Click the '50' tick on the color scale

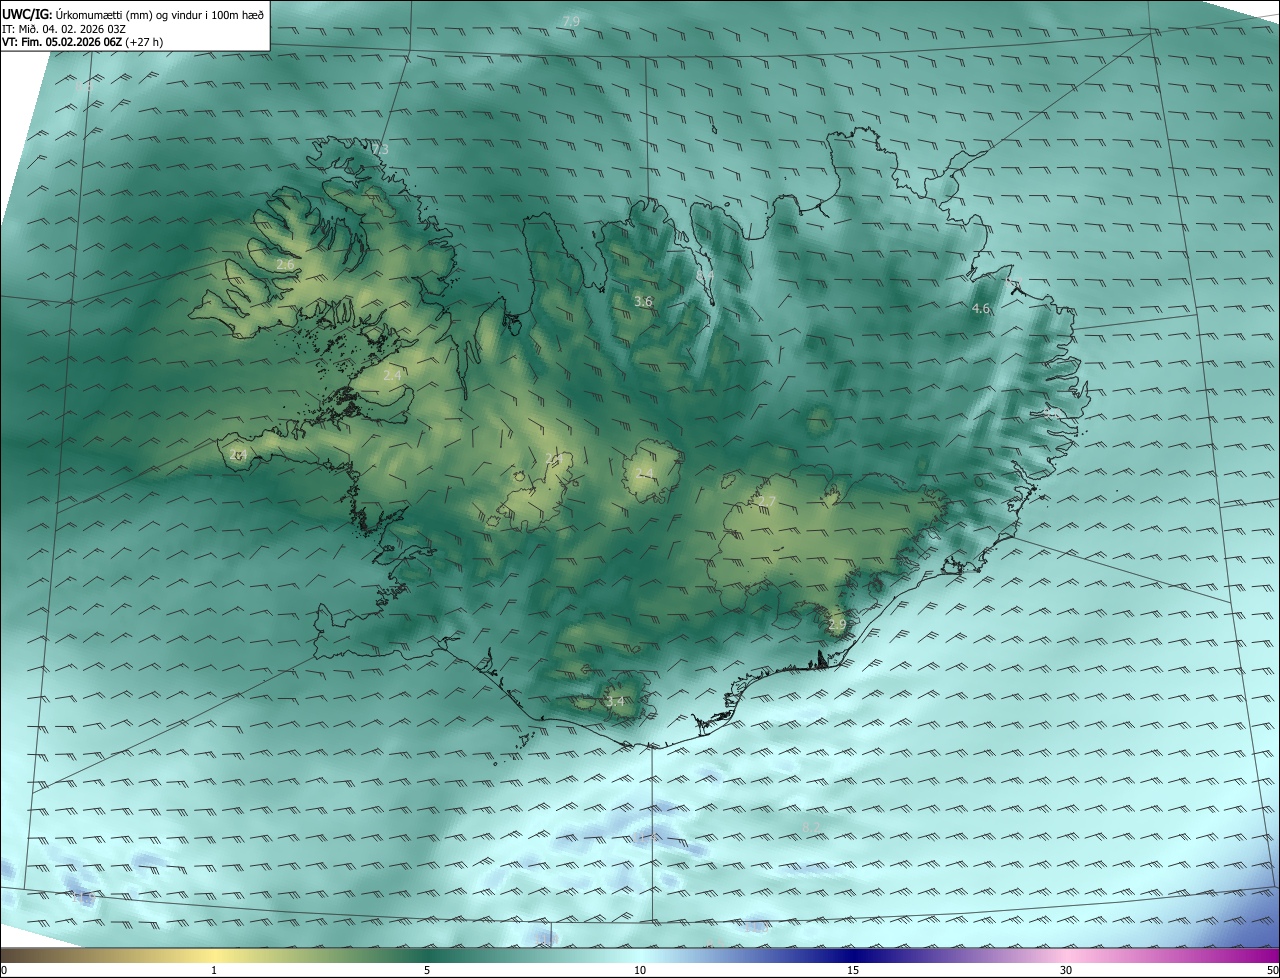click(1272, 970)
